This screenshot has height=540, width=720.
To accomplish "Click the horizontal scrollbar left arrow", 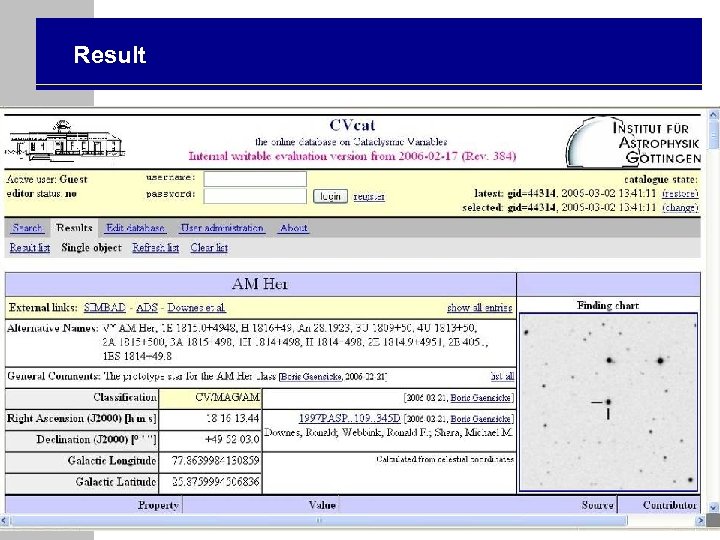I will click(5, 520).
